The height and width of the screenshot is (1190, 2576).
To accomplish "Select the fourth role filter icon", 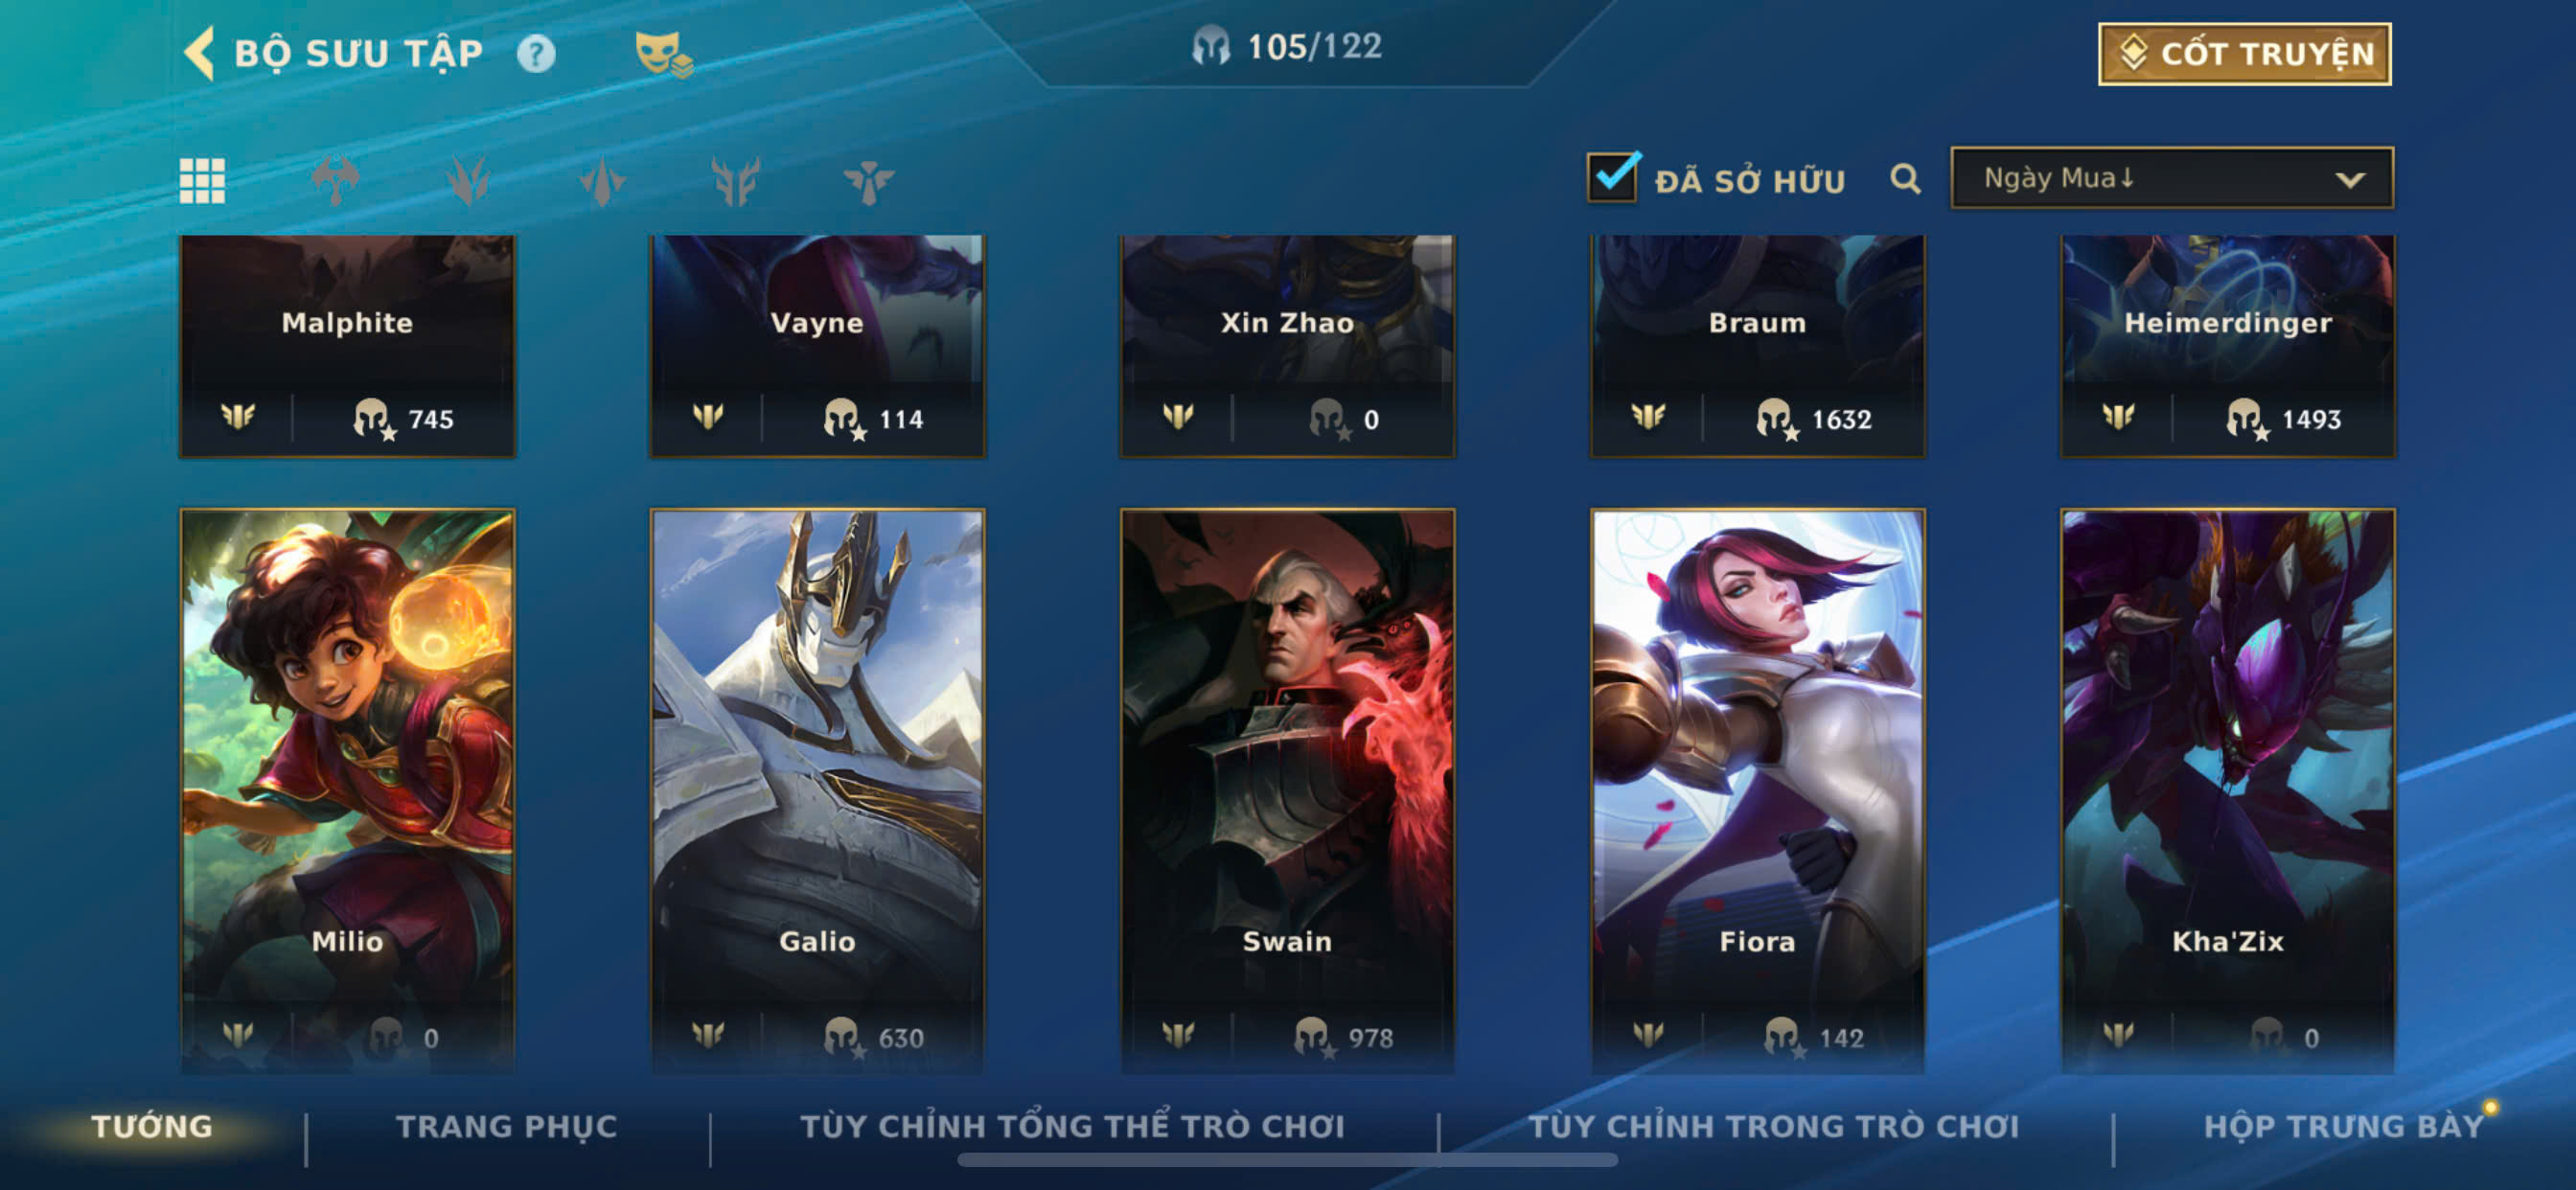I will tap(602, 181).
